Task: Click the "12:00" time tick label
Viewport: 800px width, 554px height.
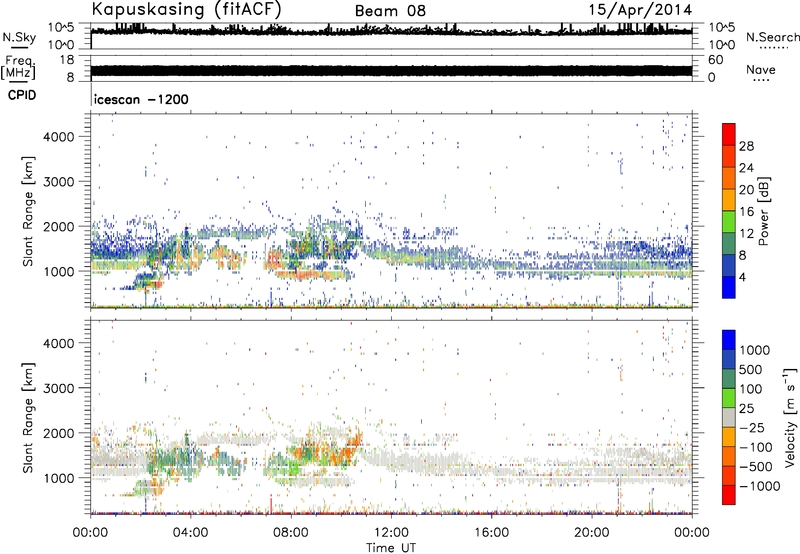Action: pyautogui.click(x=391, y=533)
